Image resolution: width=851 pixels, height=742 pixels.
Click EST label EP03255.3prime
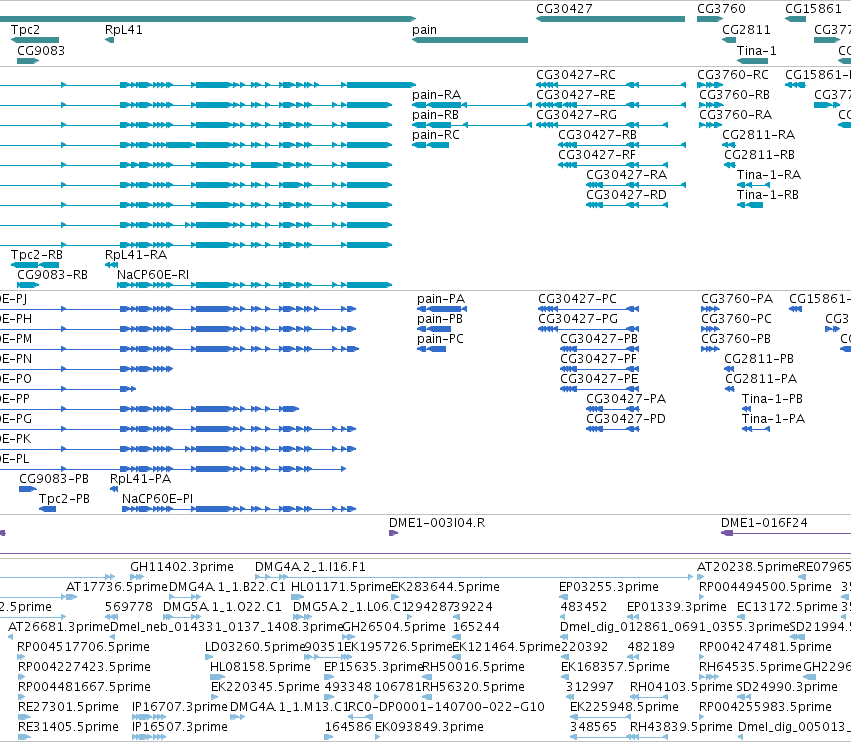(609, 587)
